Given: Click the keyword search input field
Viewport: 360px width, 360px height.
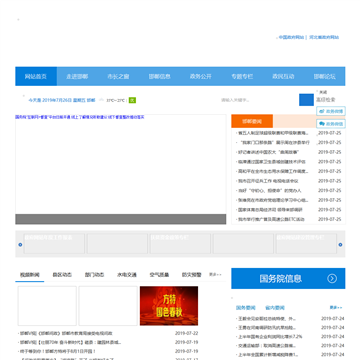Looking at the screenshot, I should [258, 100].
